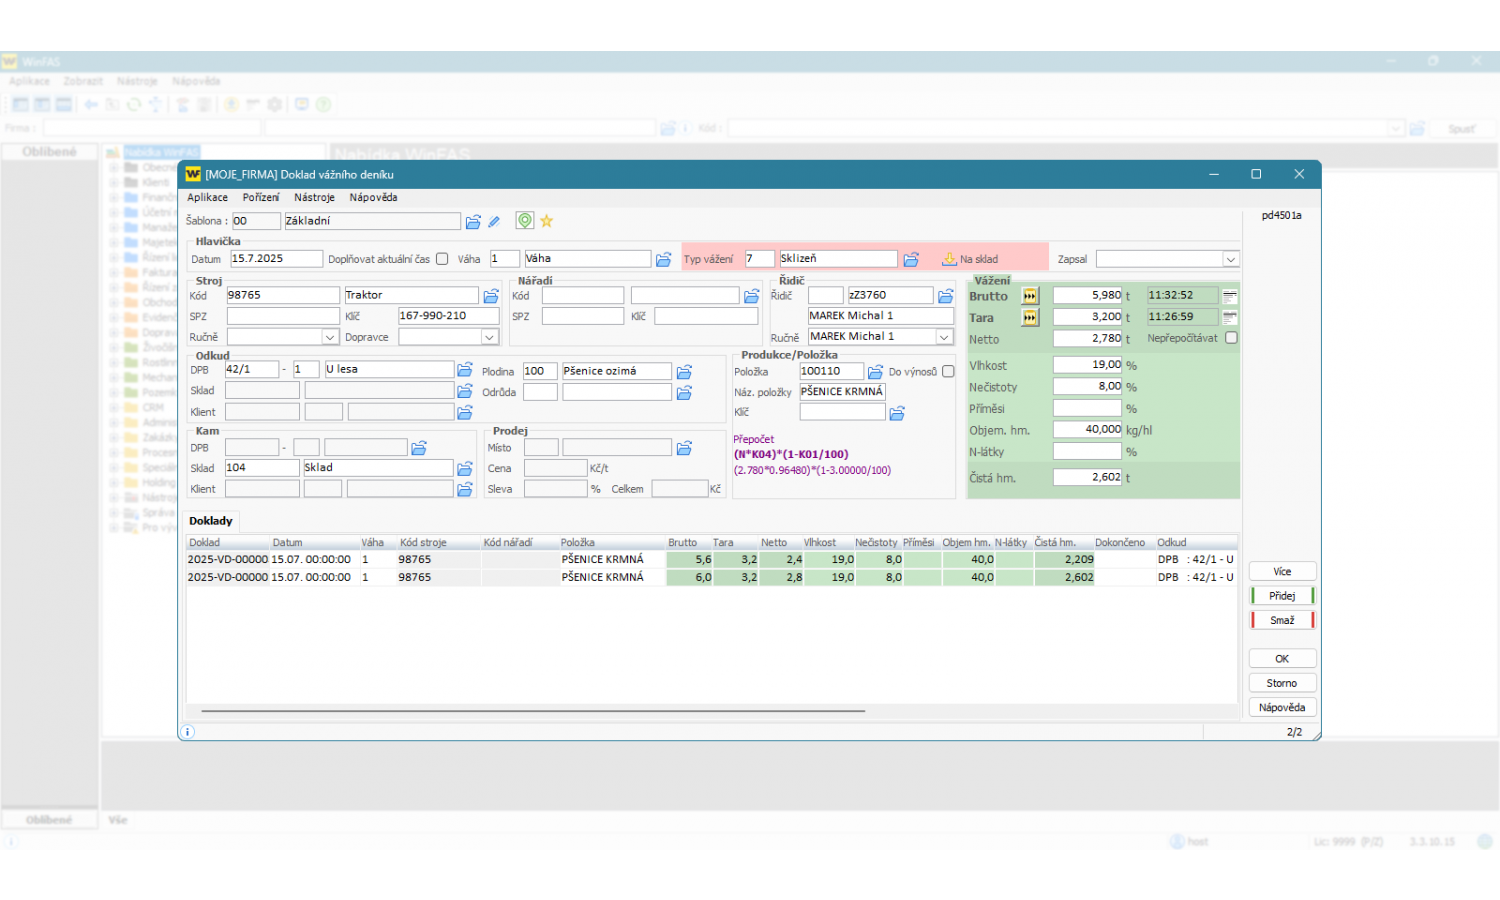Click the Brutto weight reading arrow button

(1030, 296)
